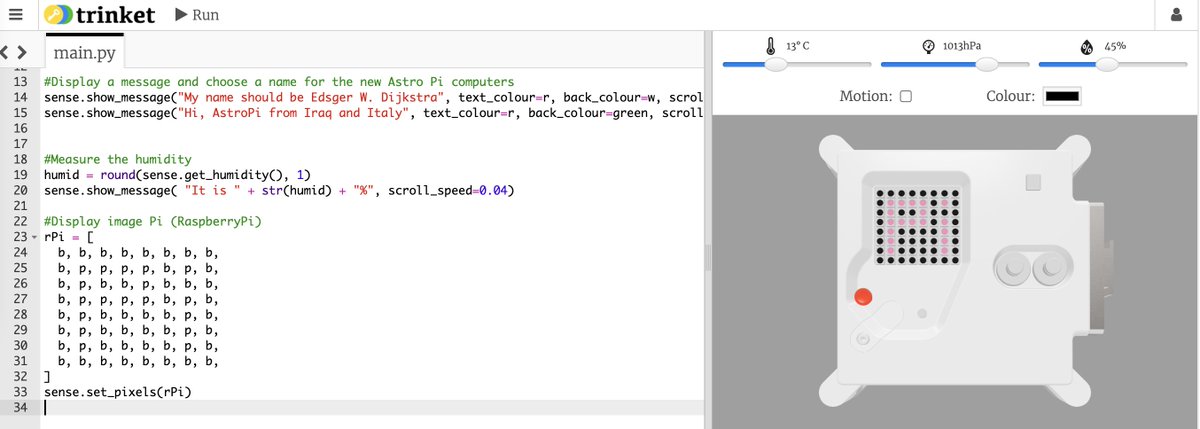Click the humidity droplet icon

pos(1087,47)
